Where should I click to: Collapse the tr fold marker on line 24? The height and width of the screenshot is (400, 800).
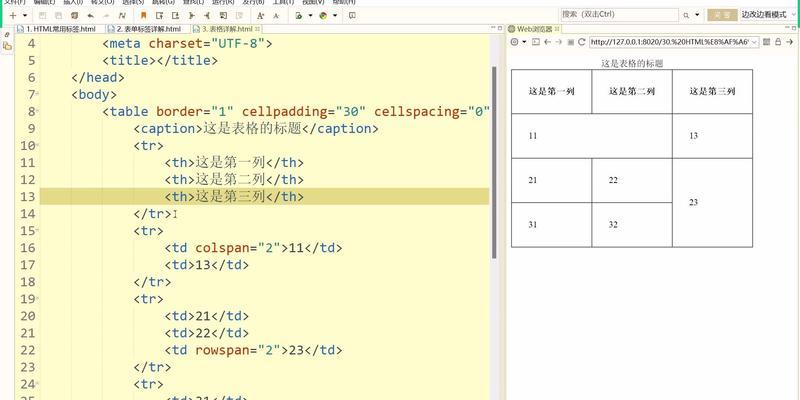[x=38, y=384]
